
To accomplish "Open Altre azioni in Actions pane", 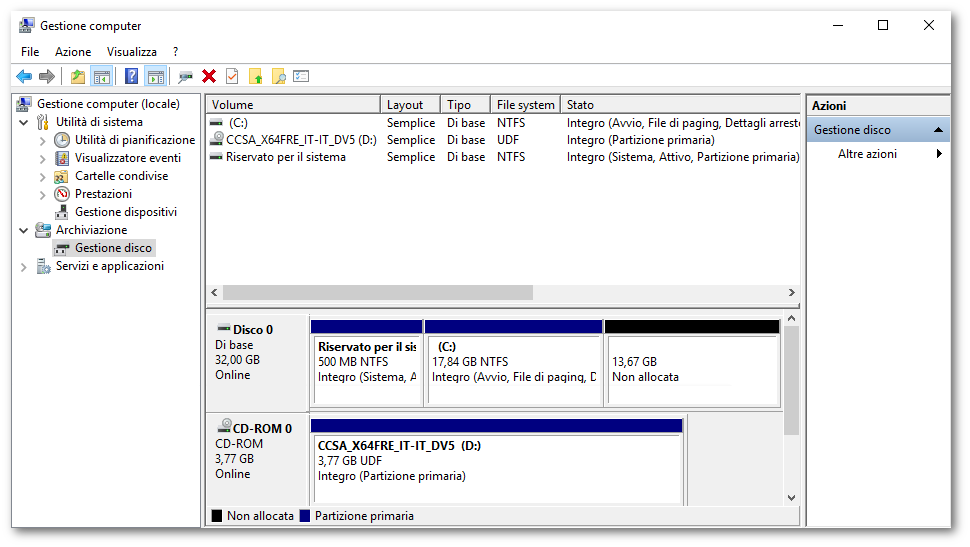I will [867, 154].
